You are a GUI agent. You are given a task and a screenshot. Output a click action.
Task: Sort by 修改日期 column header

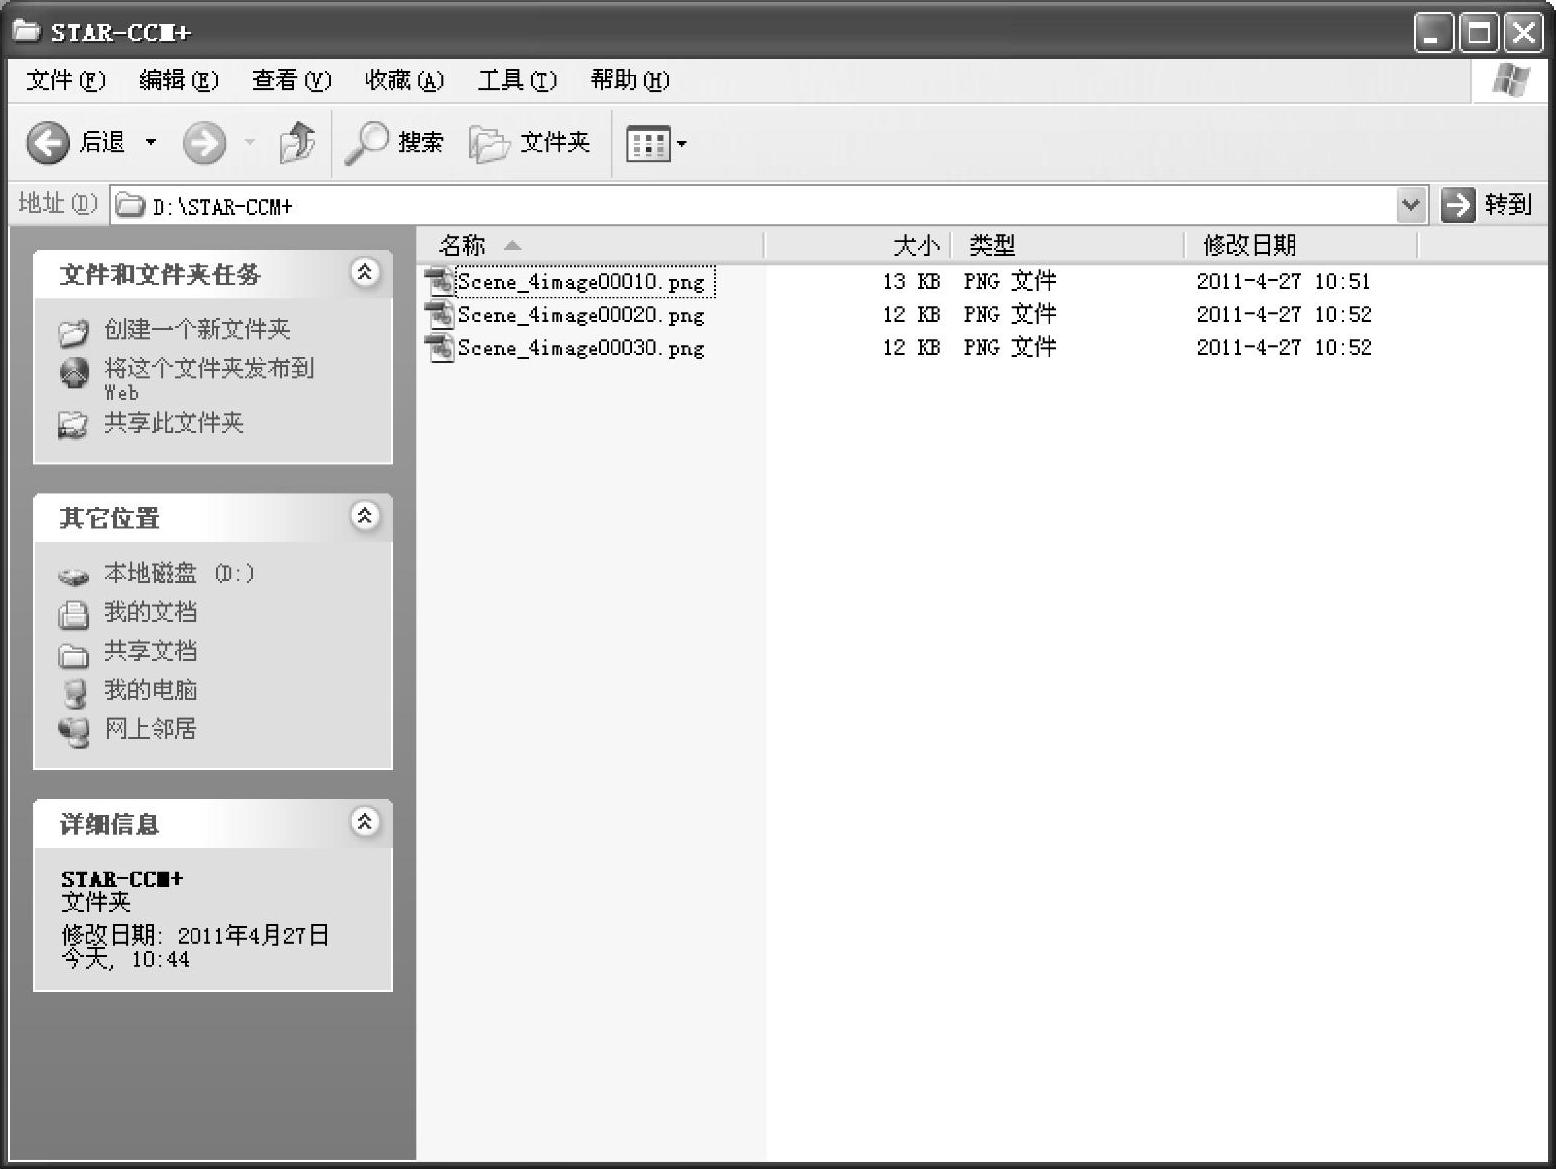[x=1300, y=245]
